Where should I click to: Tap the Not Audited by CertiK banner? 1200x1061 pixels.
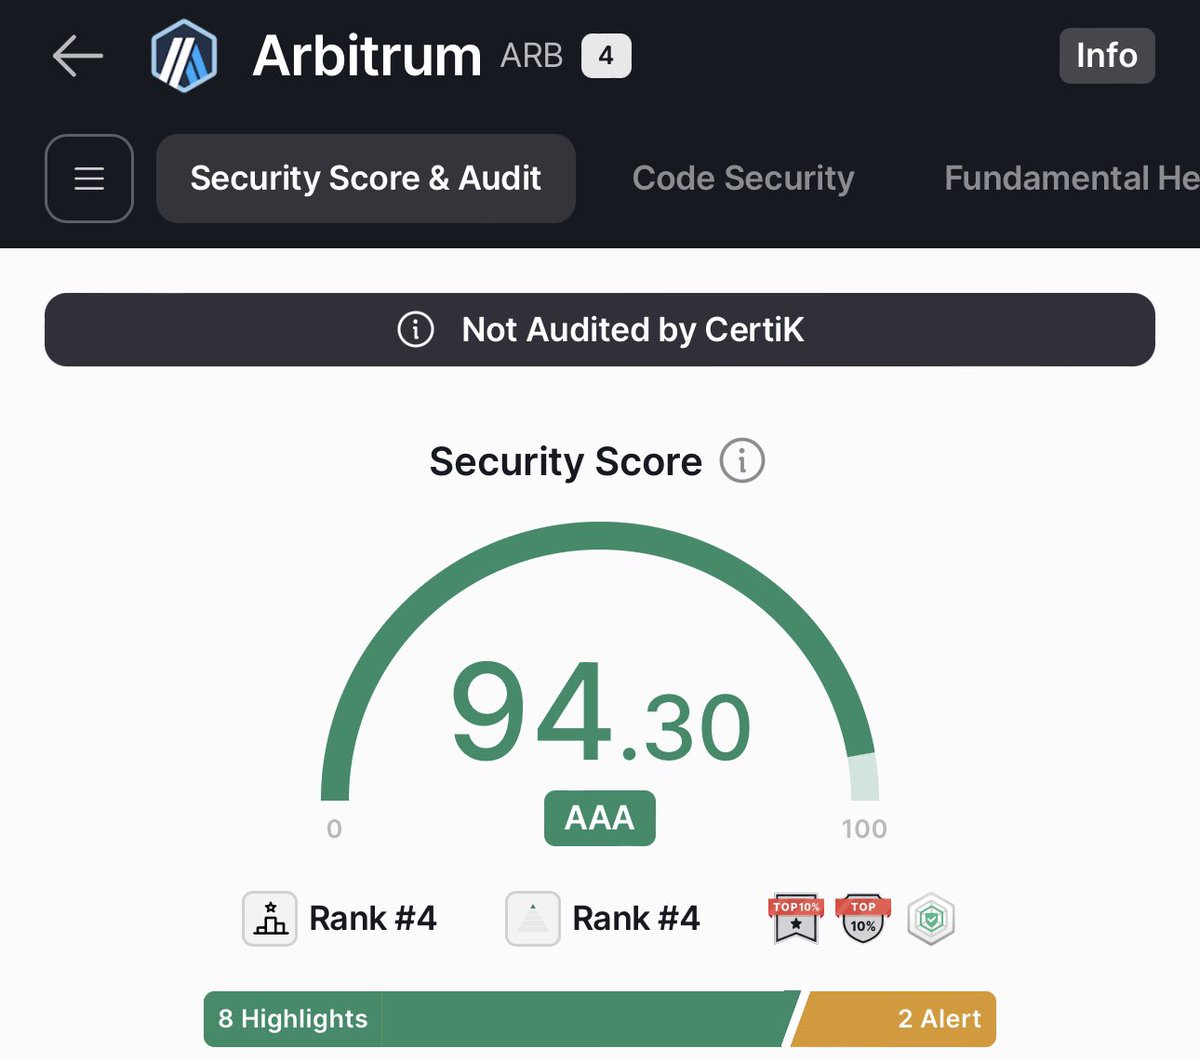pos(600,329)
